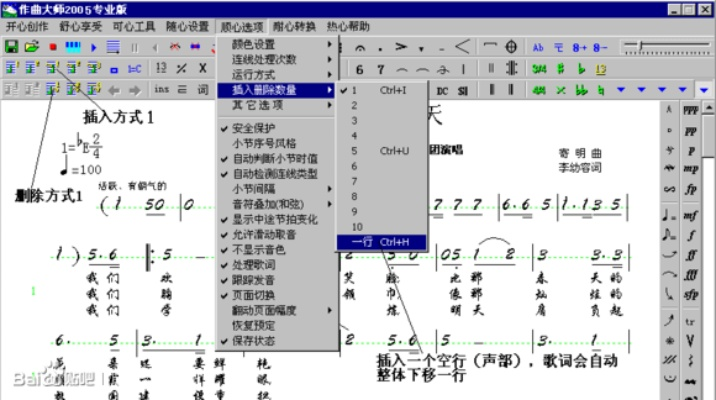Expand the 其它选项 submenu

tap(277, 105)
